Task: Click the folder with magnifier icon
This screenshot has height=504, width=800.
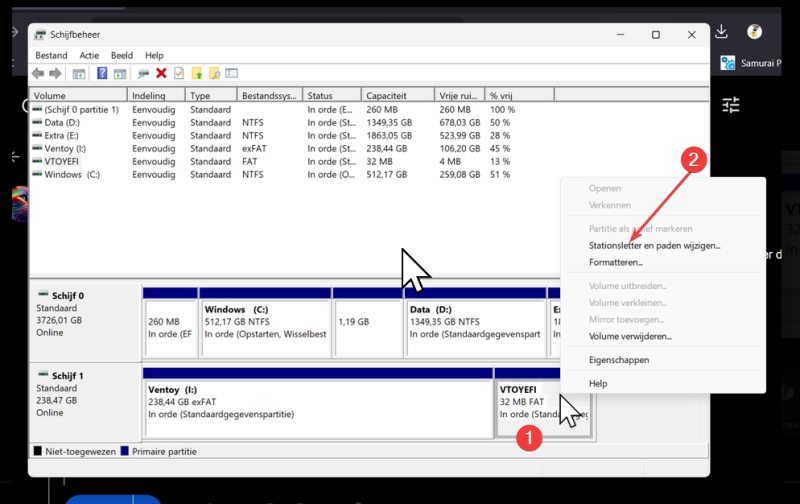Action: coord(214,73)
